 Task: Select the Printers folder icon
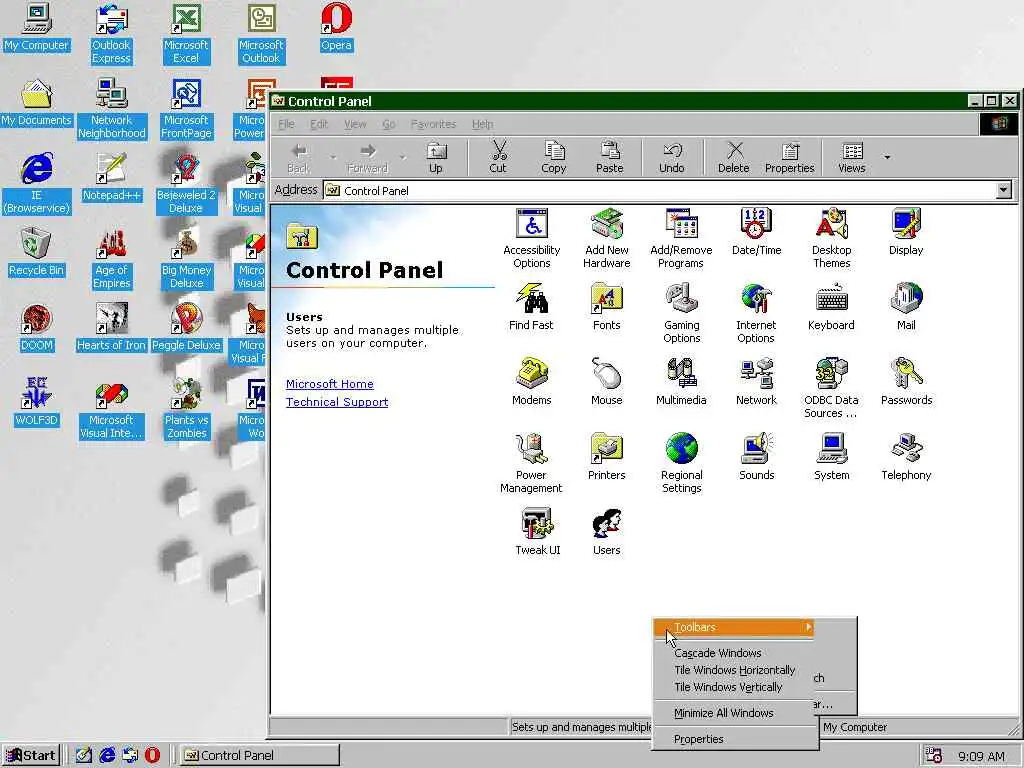pyautogui.click(x=607, y=456)
